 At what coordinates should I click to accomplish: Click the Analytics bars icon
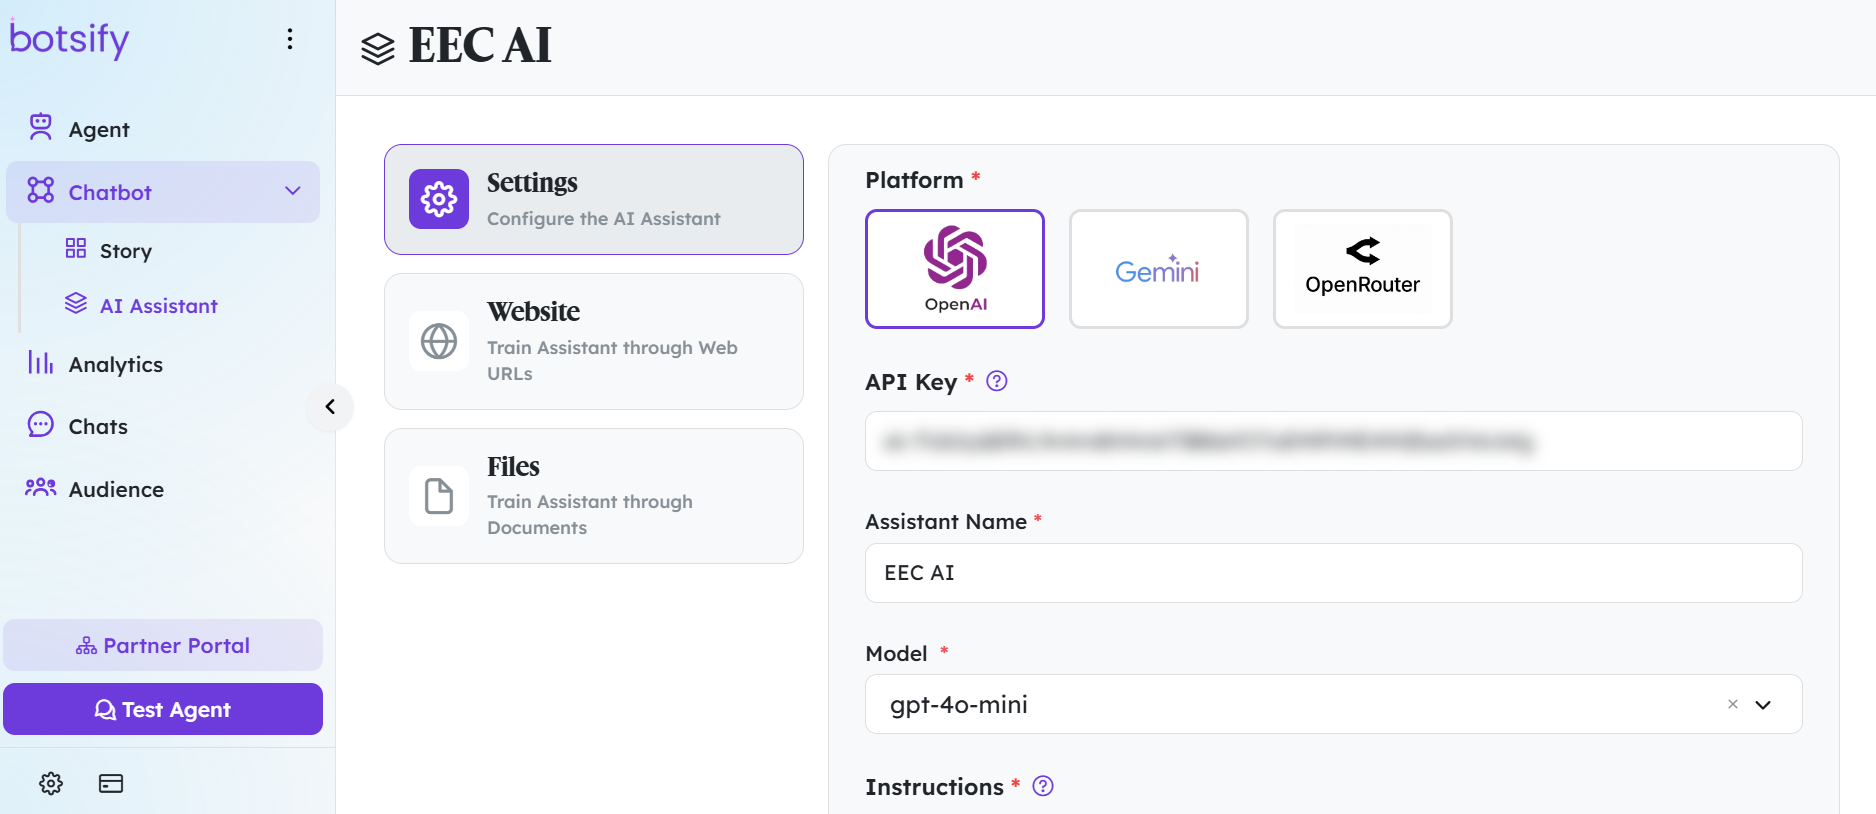(41, 362)
